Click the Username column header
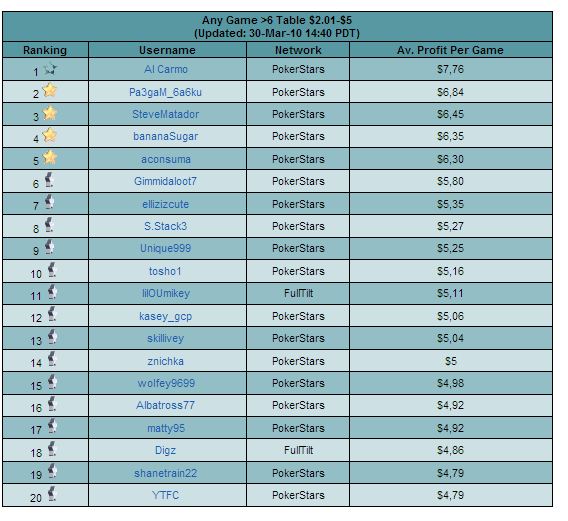Image resolution: width=568 pixels, height=521 pixels. (167, 50)
